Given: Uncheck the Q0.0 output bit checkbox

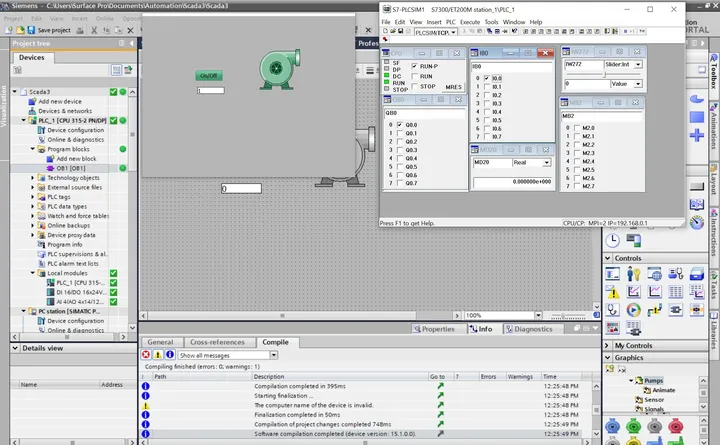Looking at the screenshot, I should 399,125.
